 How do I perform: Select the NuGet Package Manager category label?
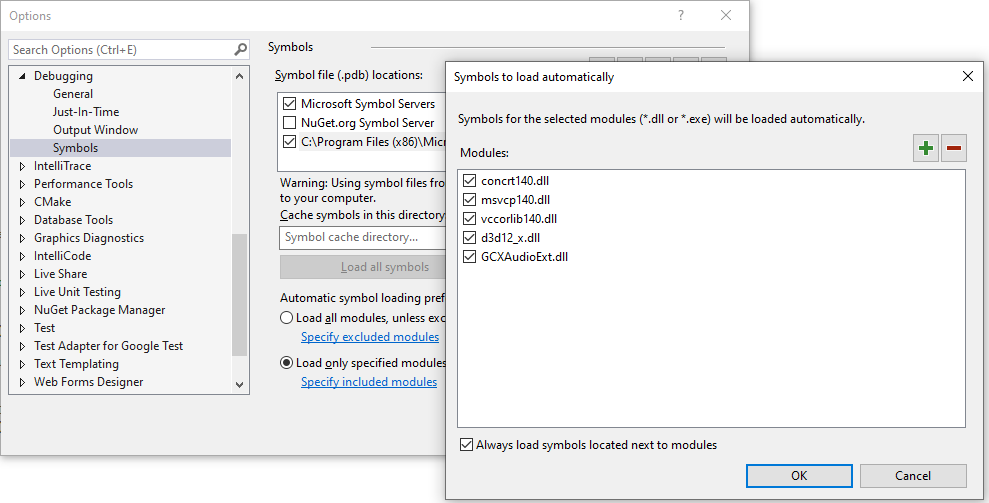click(100, 310)
